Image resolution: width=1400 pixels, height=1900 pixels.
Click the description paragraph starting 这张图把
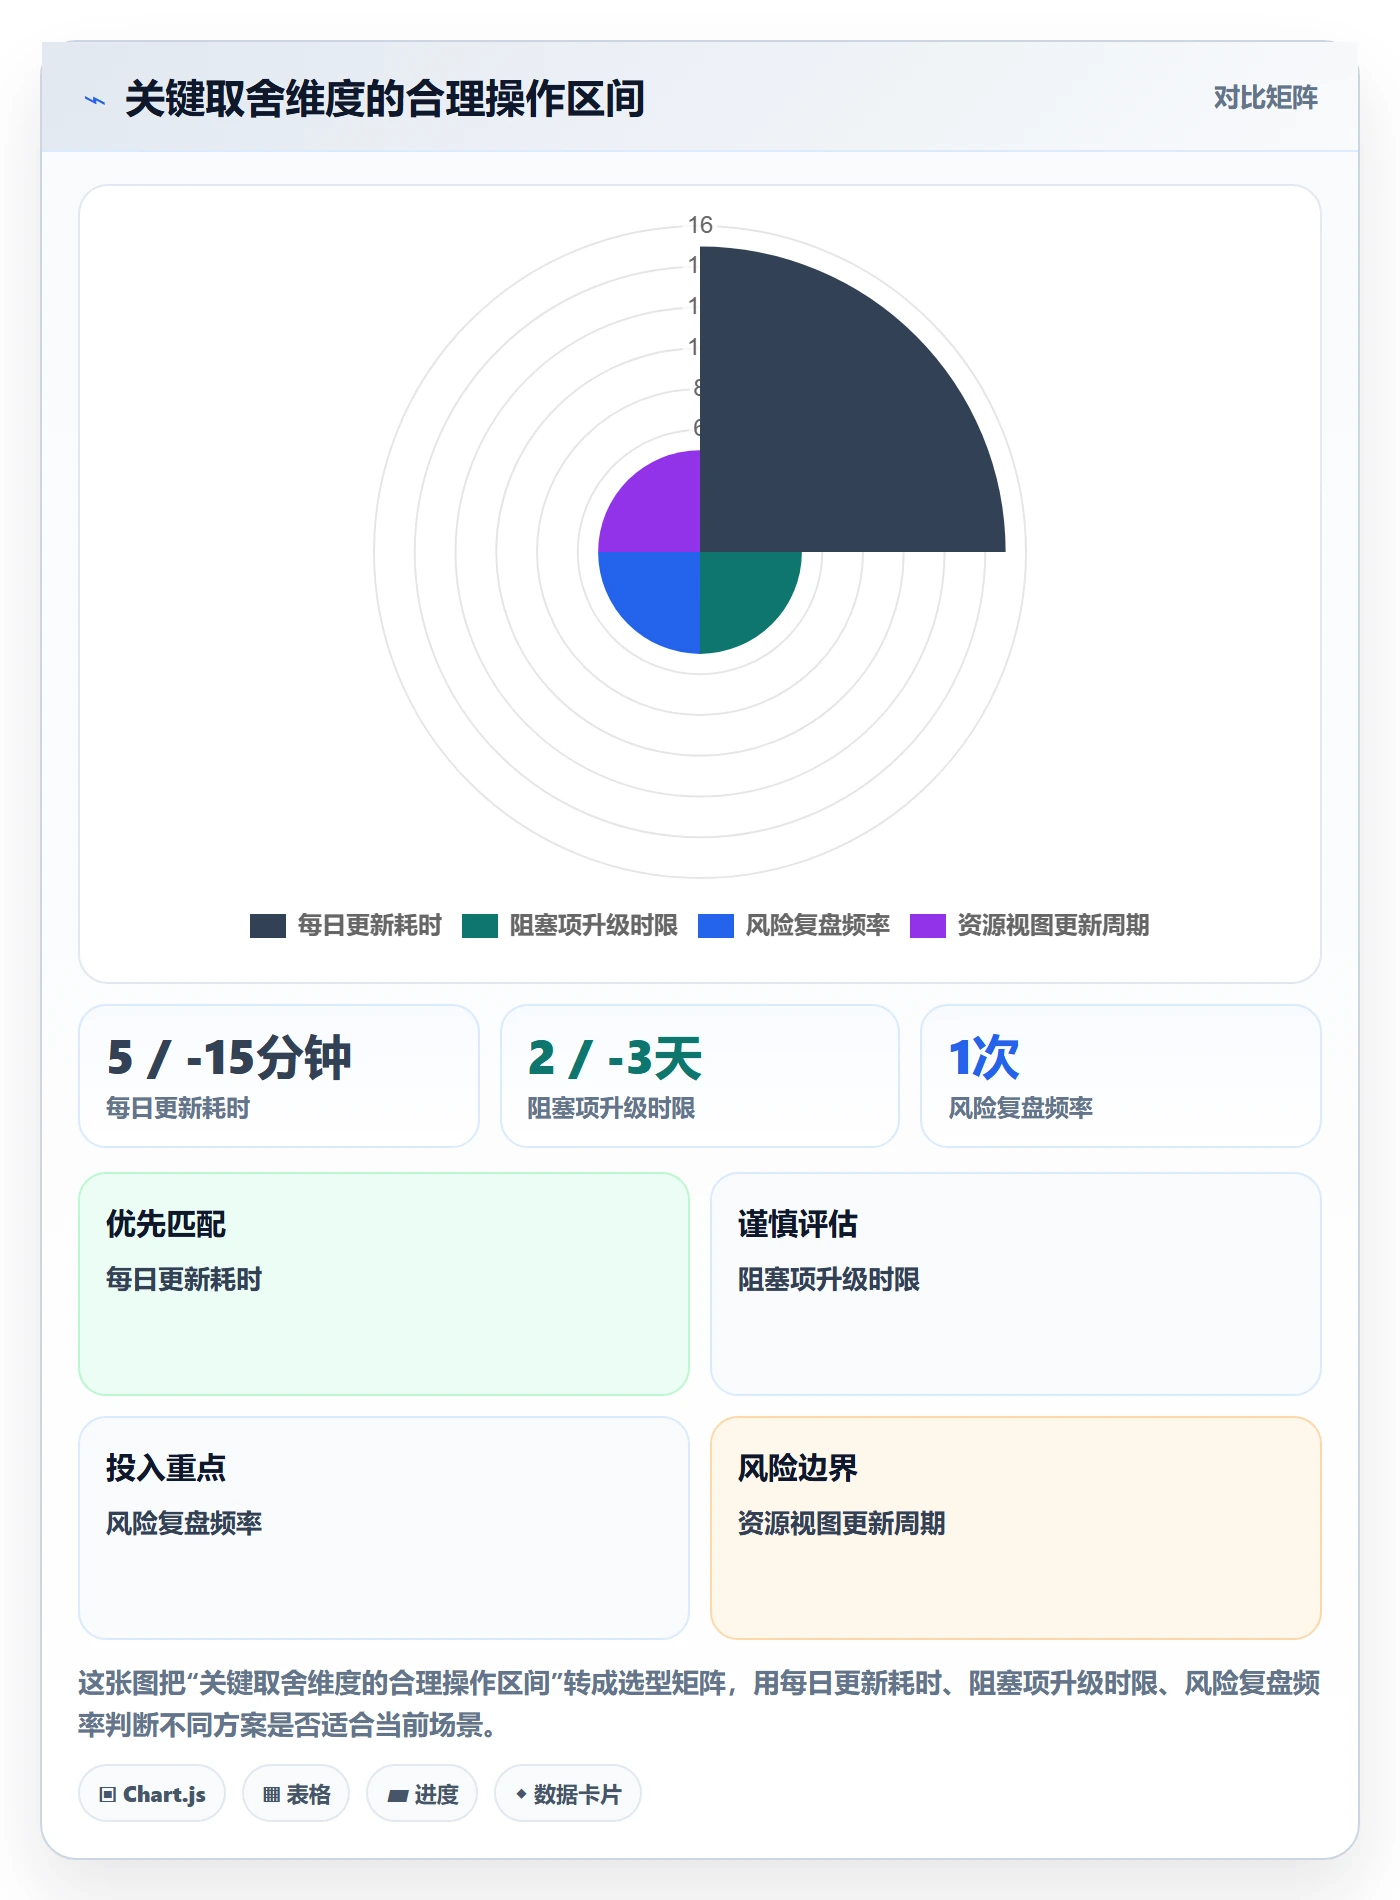[x=699, y=1704]
